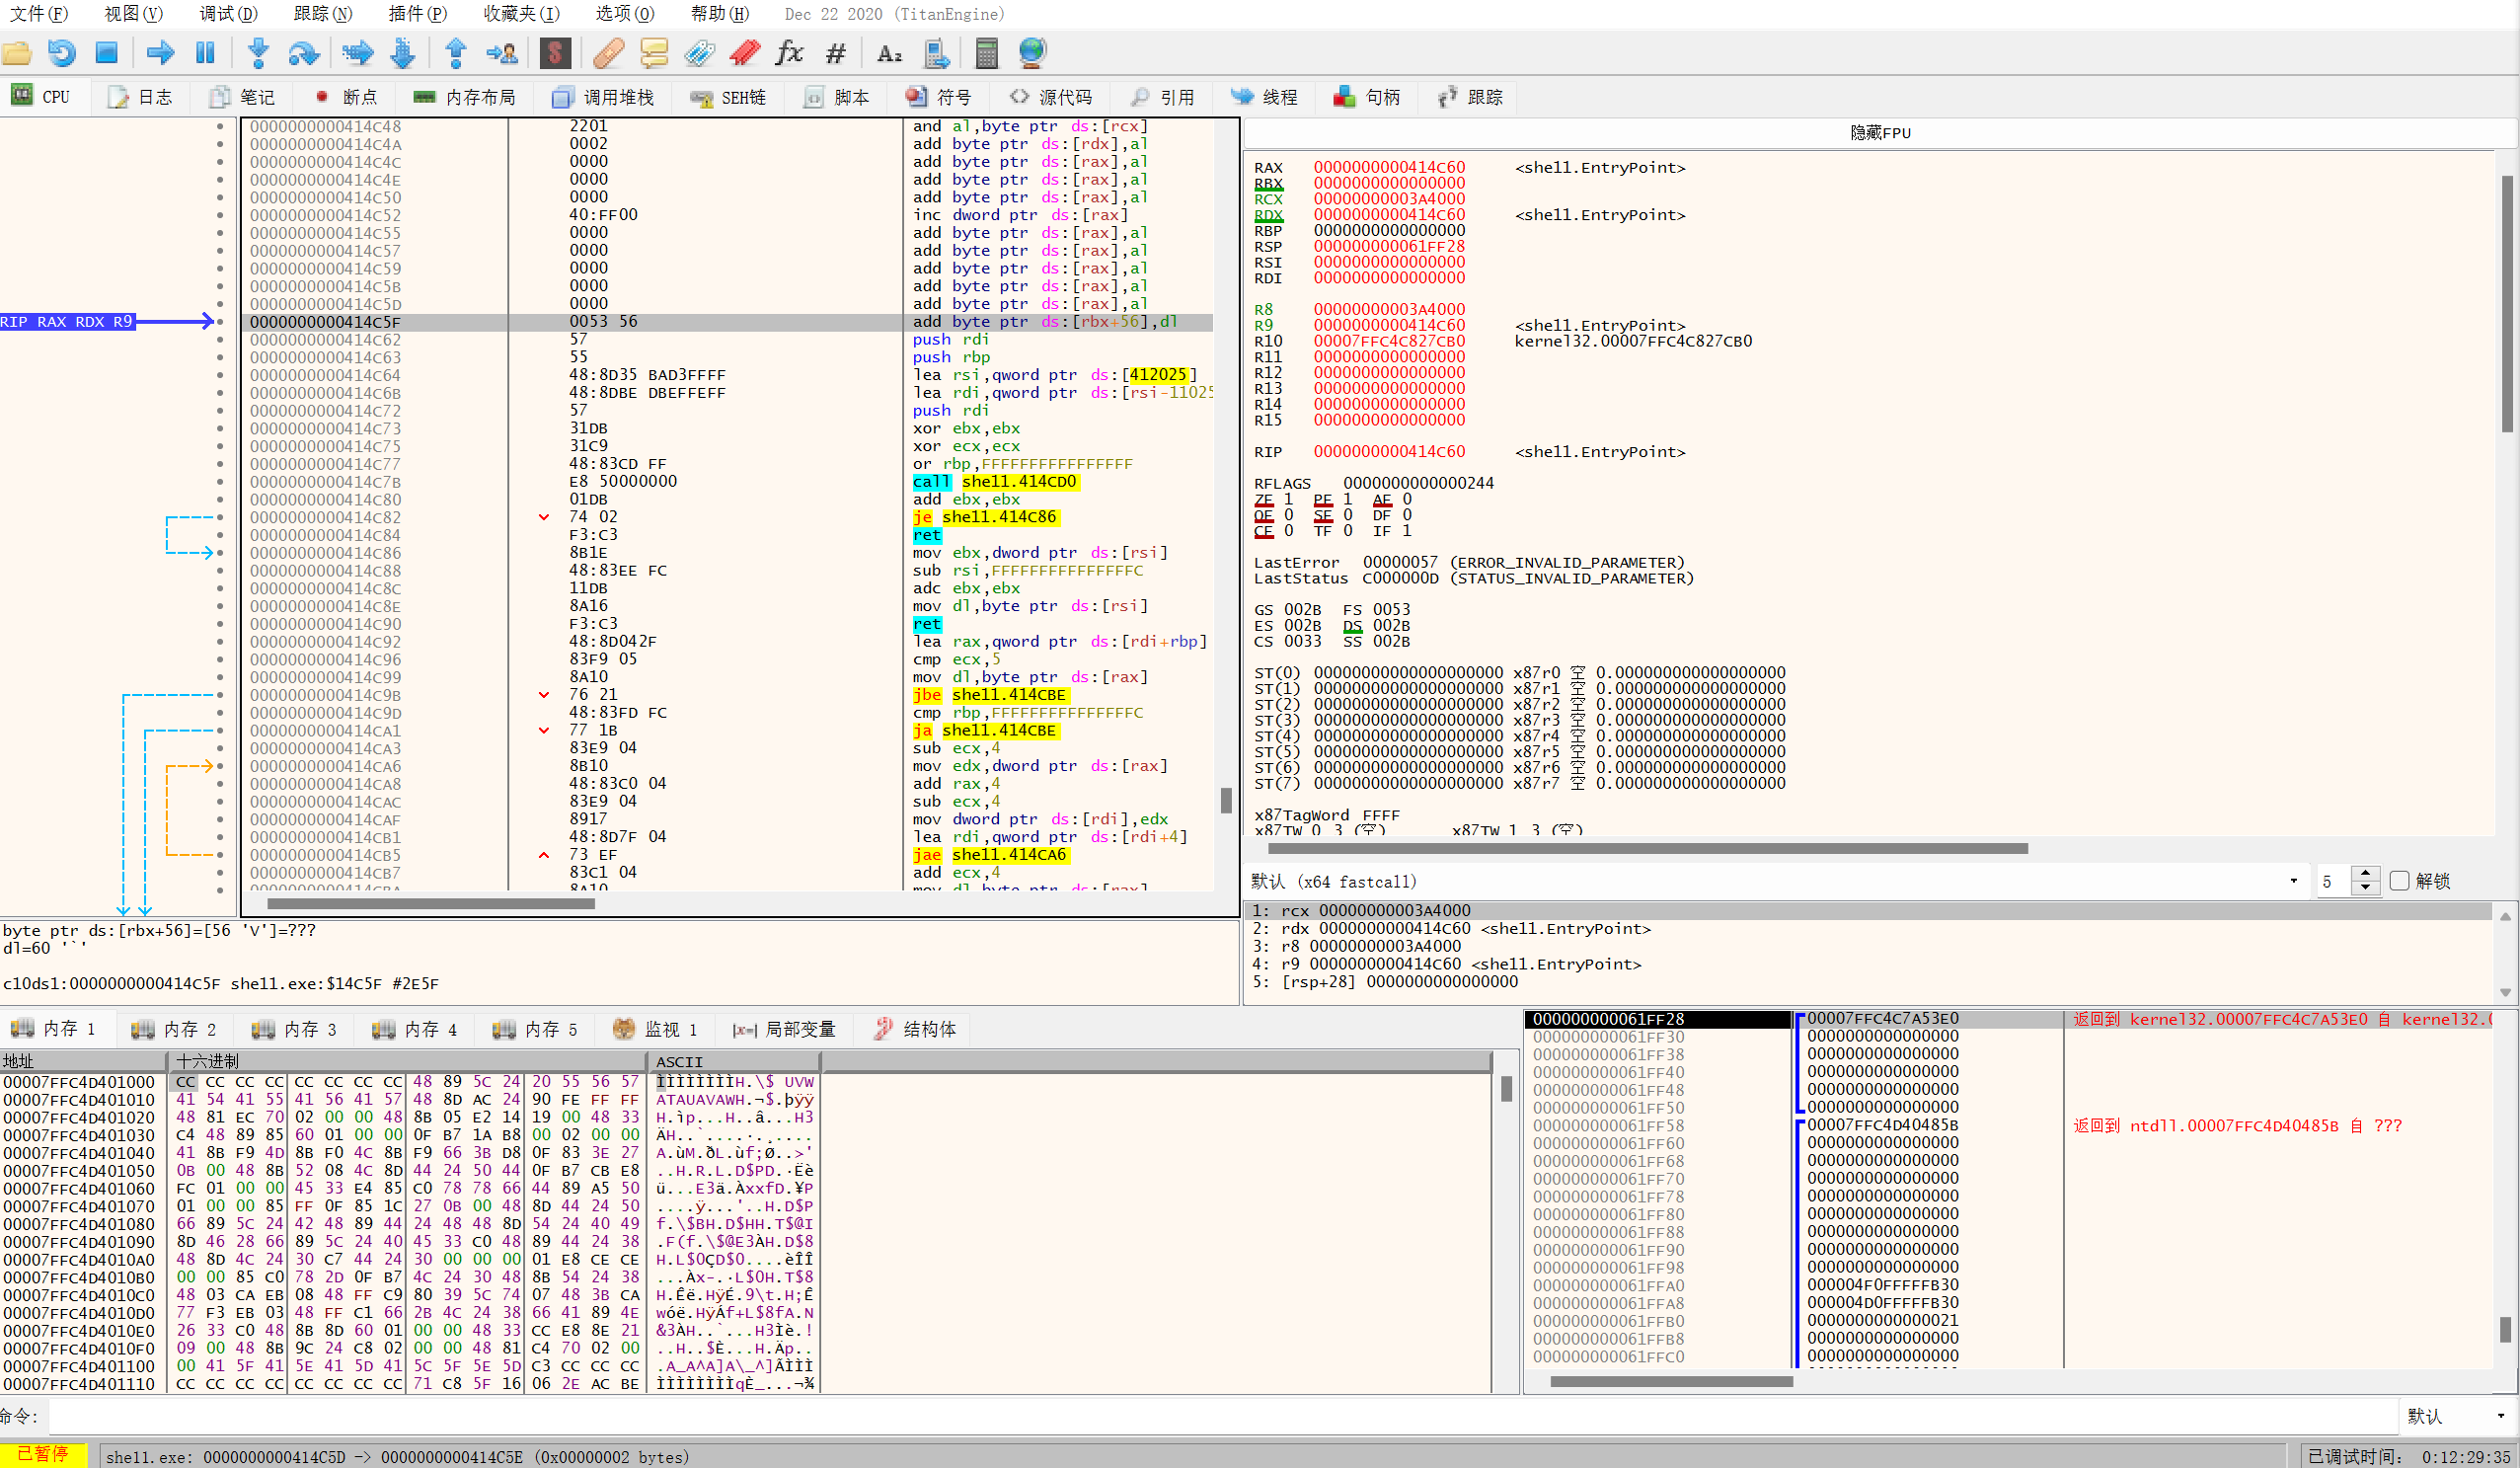Image resolution: width=2520 pixels, height=1468 pixels.
Task: Click the disassembly horizontal scrollbar thumb
Action: pyautogui.click(x=431, y=904)
